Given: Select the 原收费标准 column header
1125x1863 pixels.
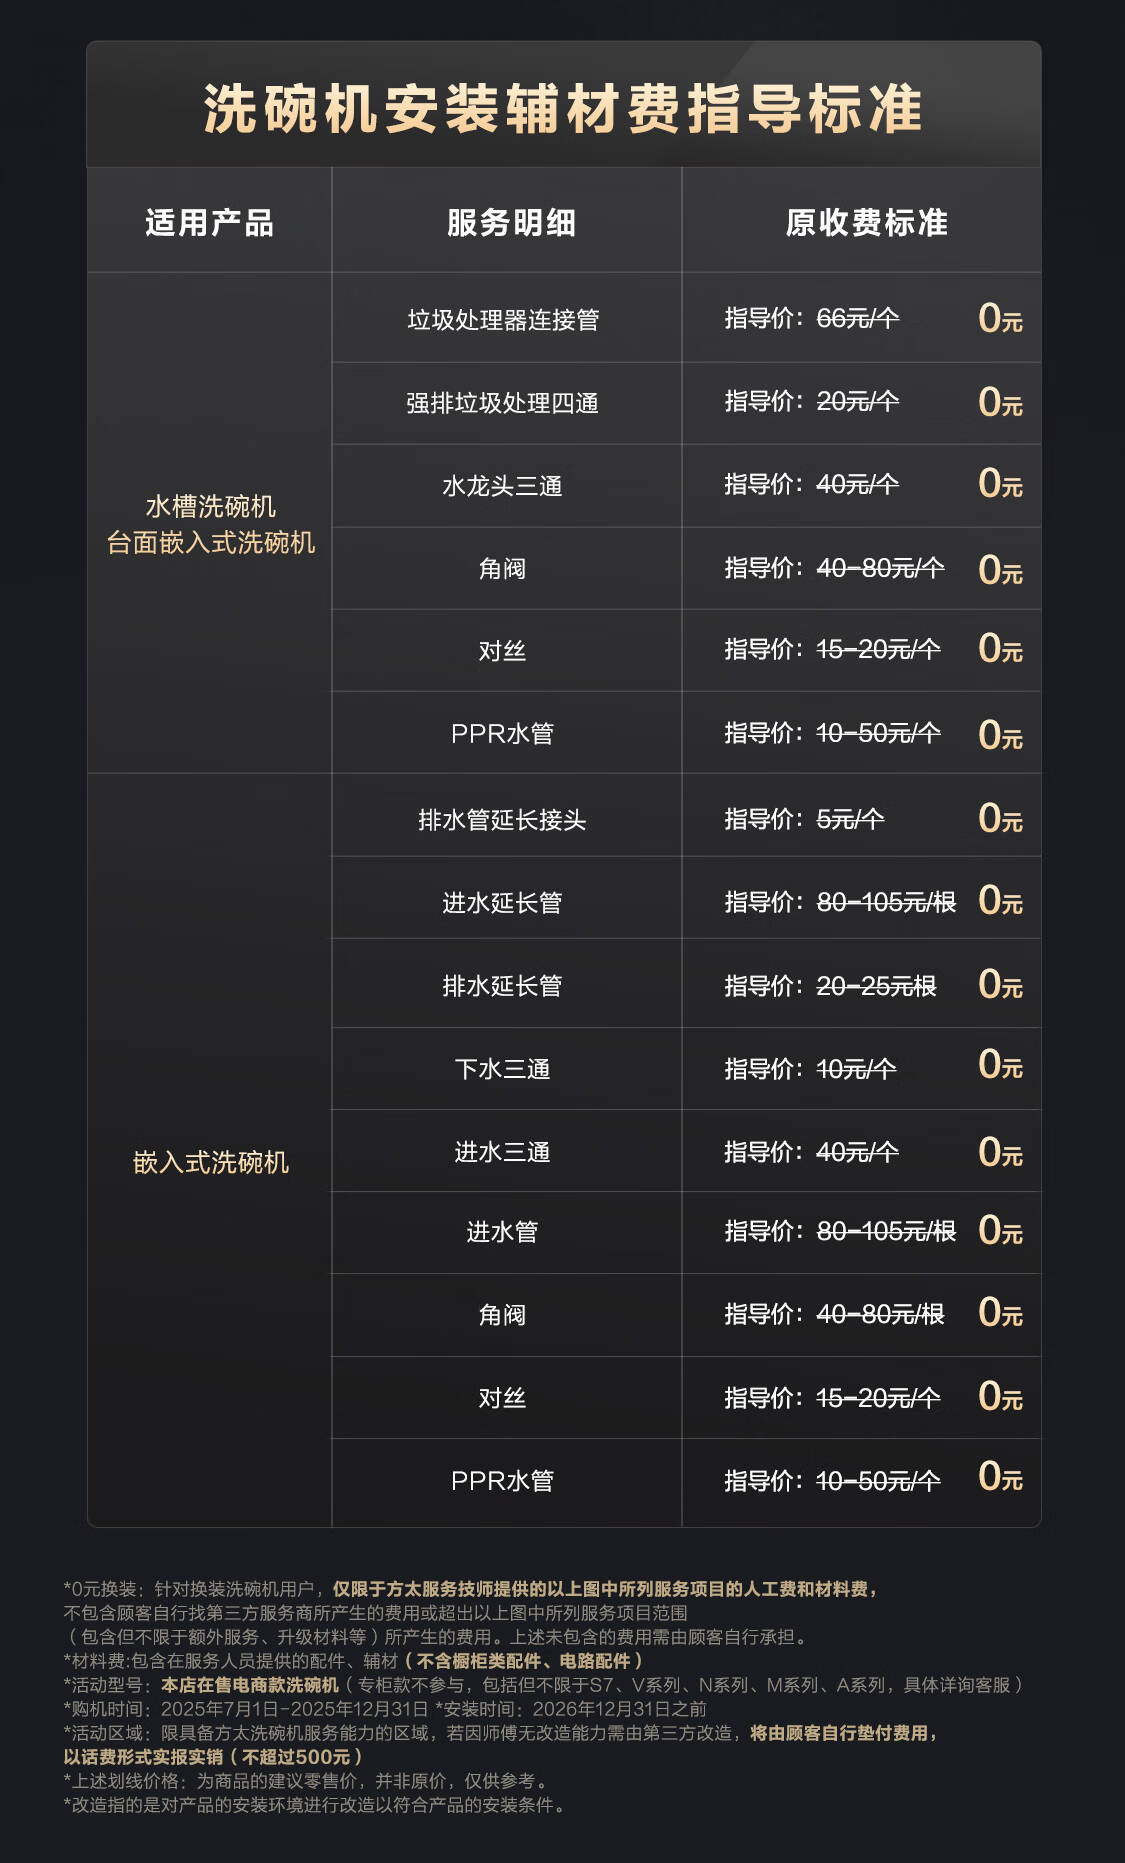Looking at the screenshot, I should coord(866,222).
